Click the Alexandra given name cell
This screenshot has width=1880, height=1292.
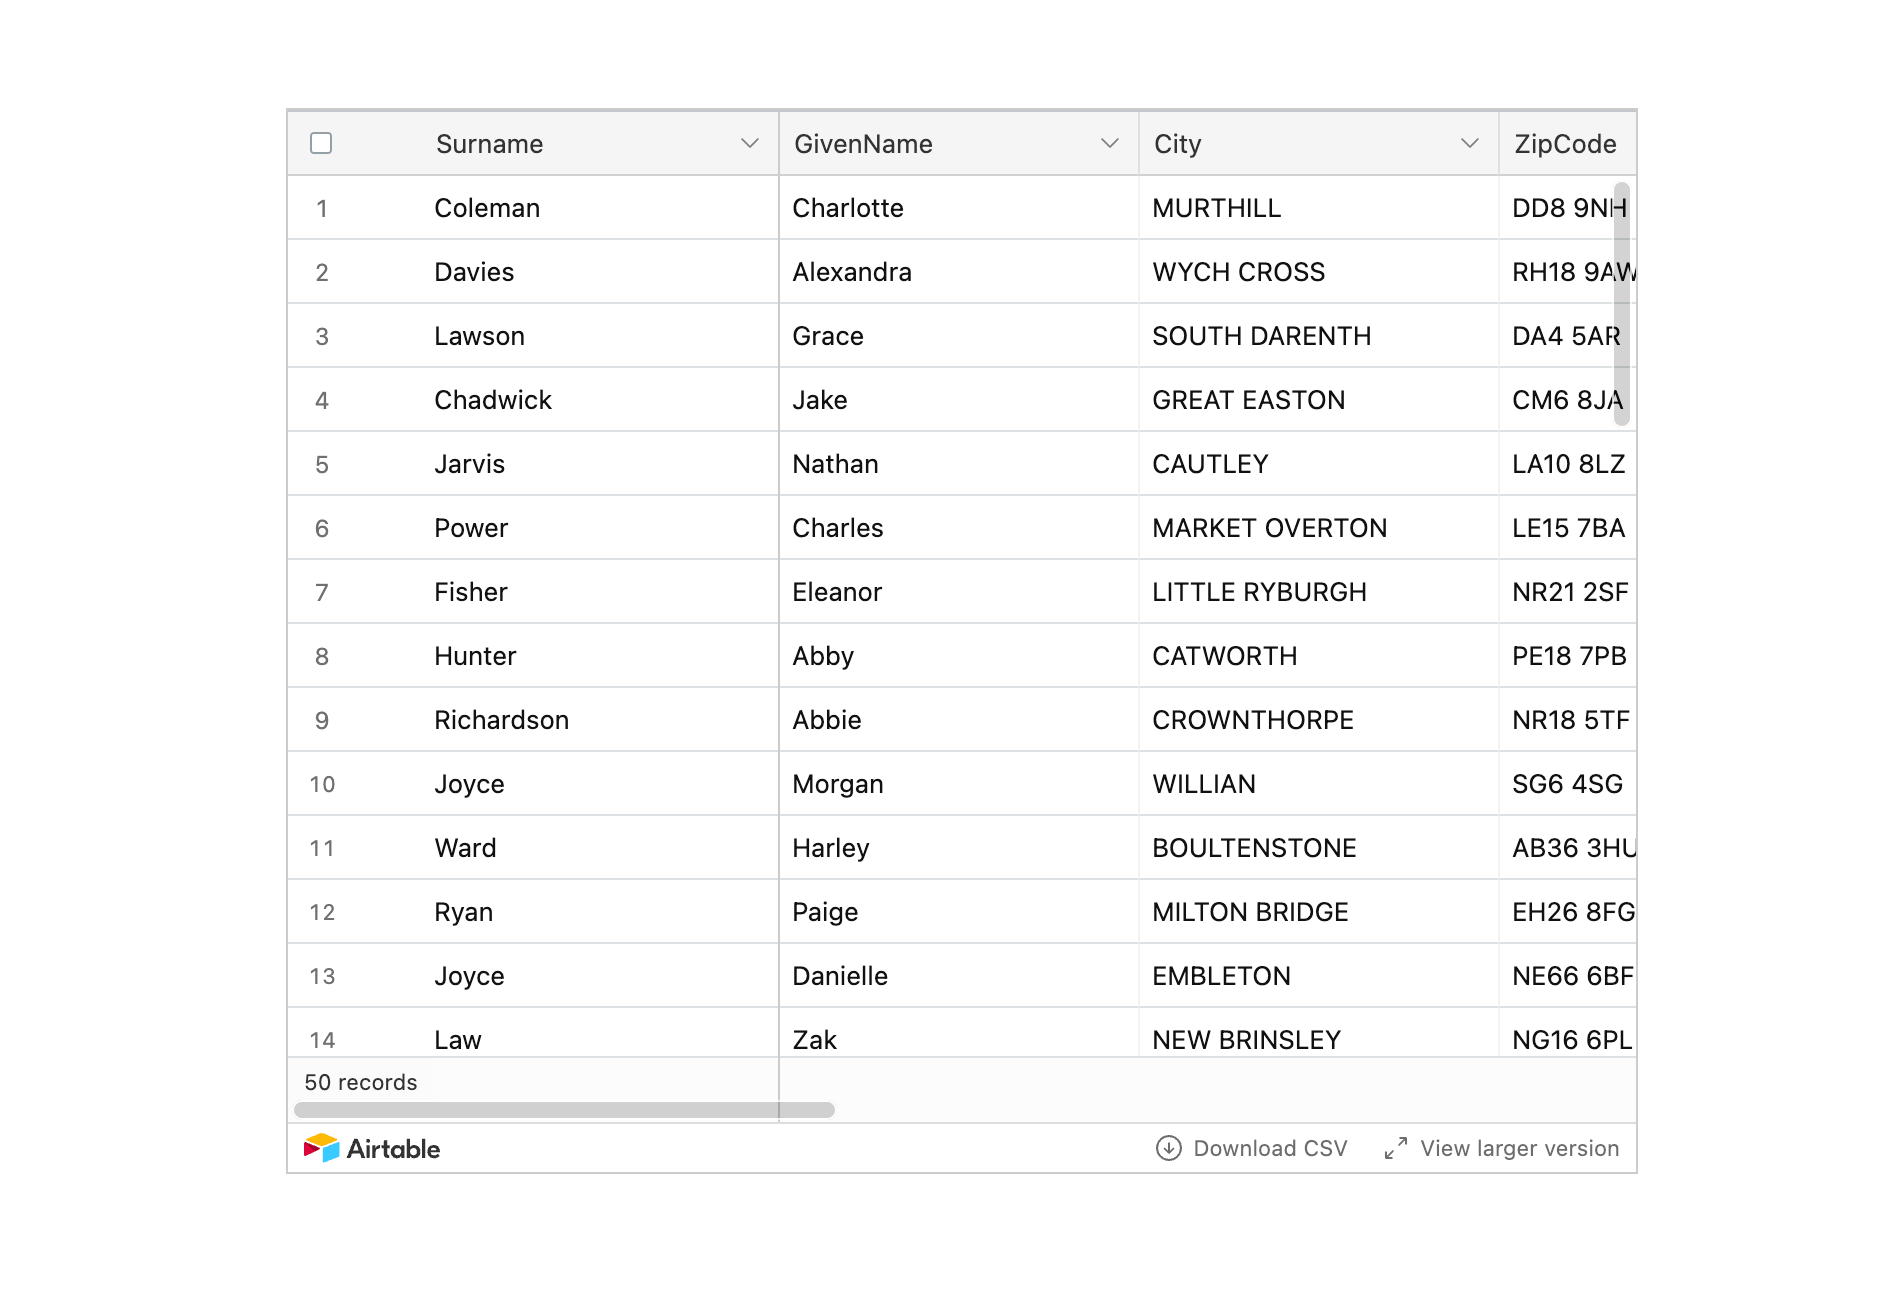click(851, 272)
